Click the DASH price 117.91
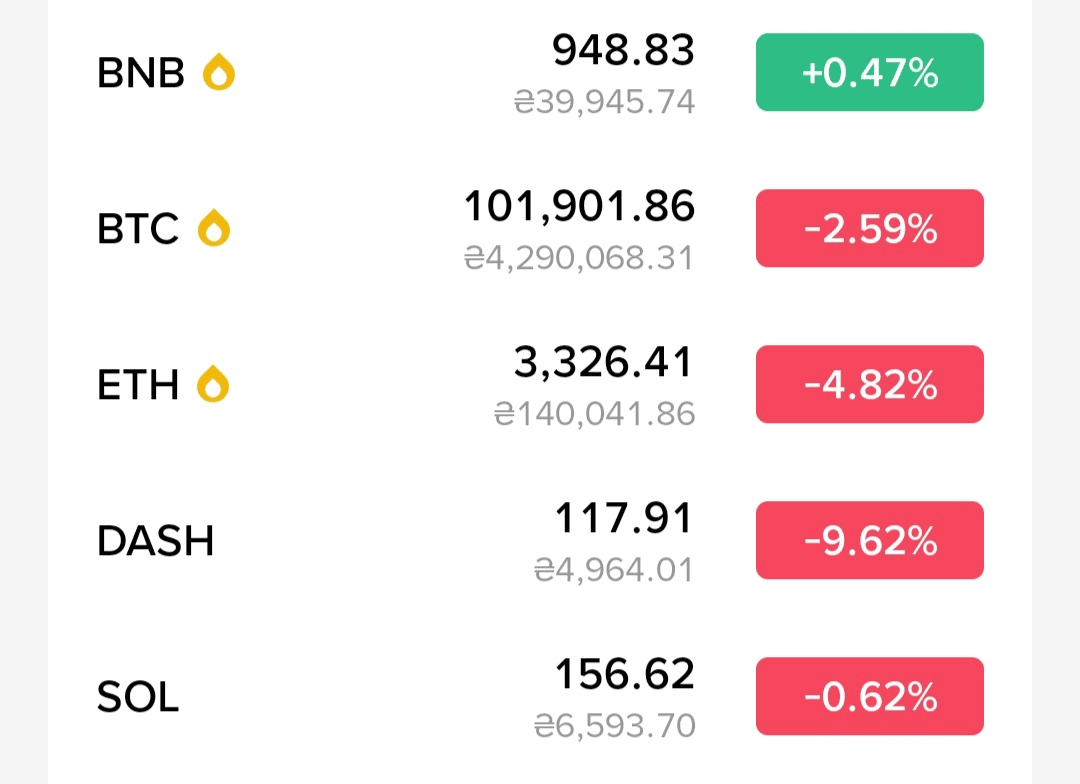The width and height of the screenshot is (1080, 784). (x=623, y=518)
